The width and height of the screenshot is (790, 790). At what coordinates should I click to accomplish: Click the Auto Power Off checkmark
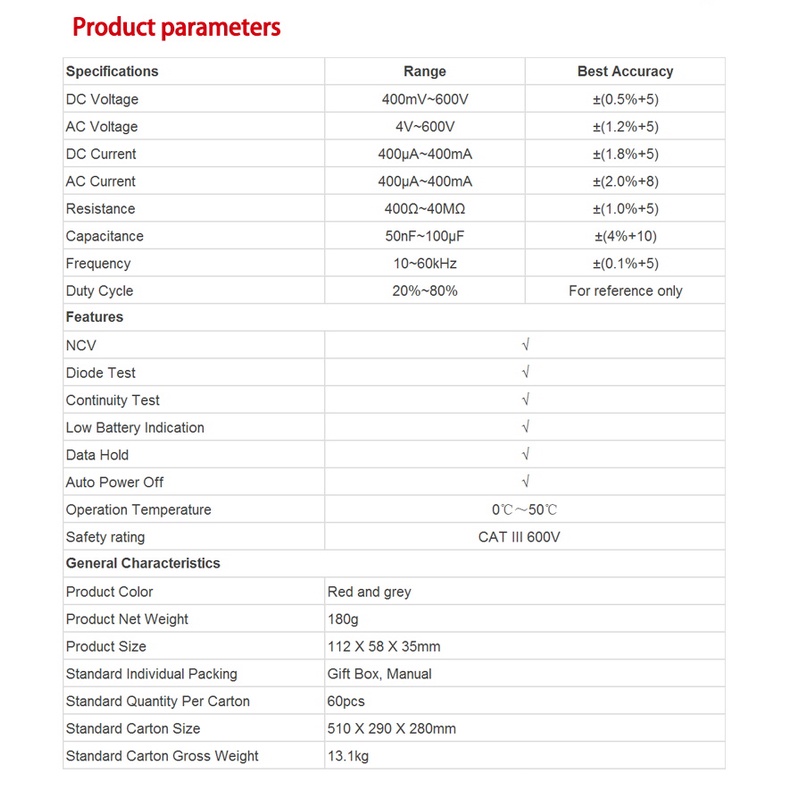(x=525, y=482)
